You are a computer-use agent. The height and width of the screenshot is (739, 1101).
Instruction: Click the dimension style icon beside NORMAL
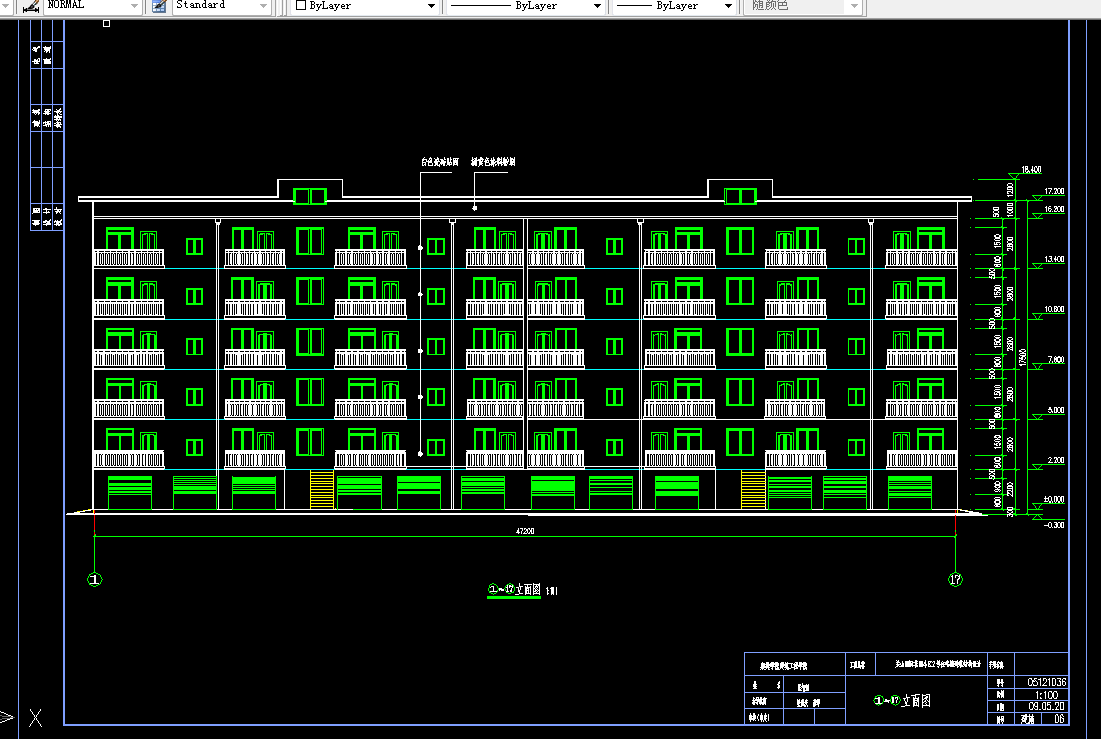[x=30, y=6]
